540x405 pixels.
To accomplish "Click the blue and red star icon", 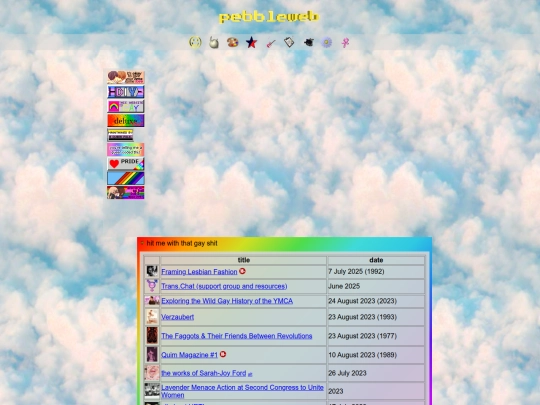I will coord(251,43).
